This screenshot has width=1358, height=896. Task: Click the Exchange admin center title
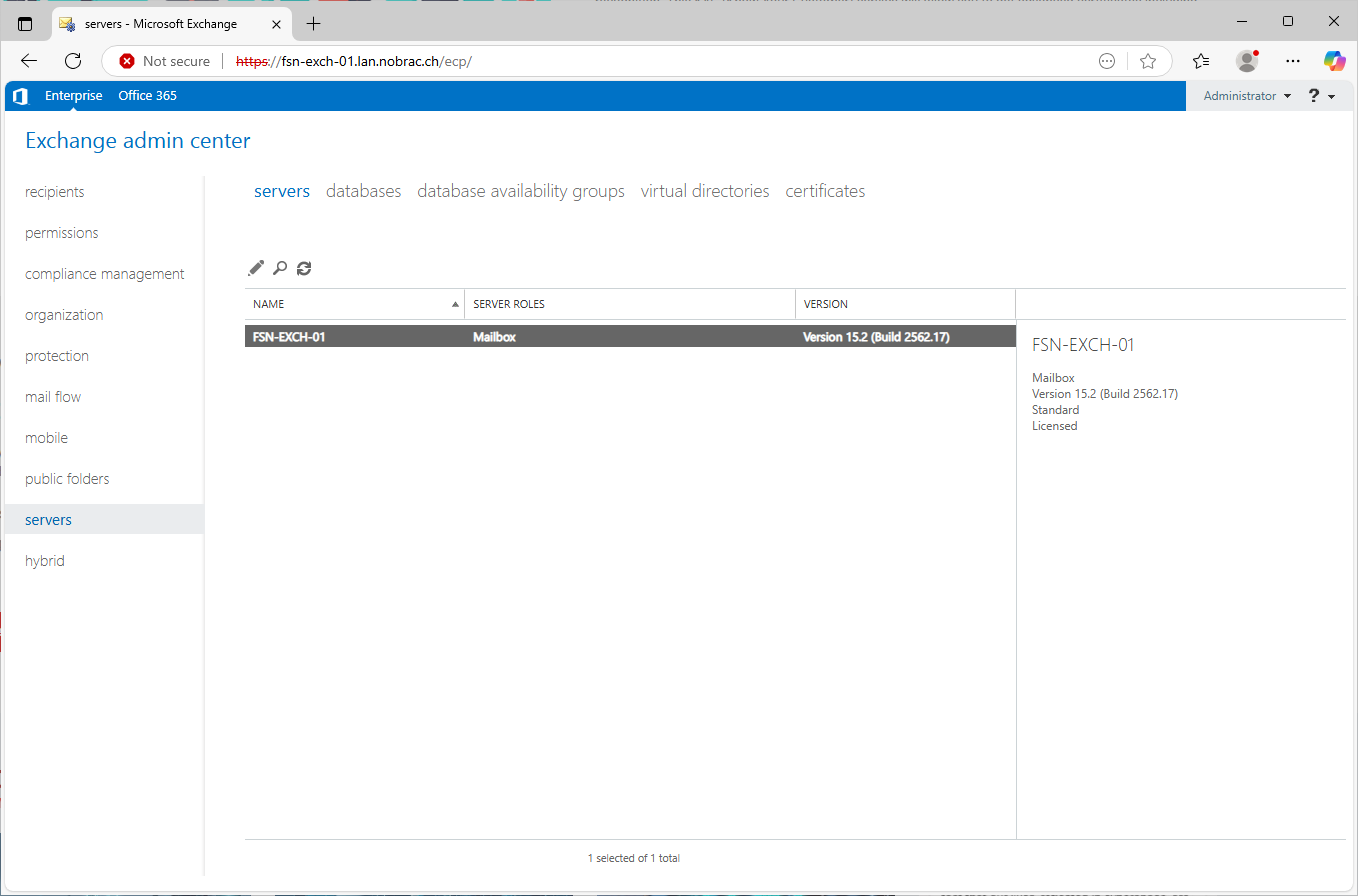[x=138, y=141]
